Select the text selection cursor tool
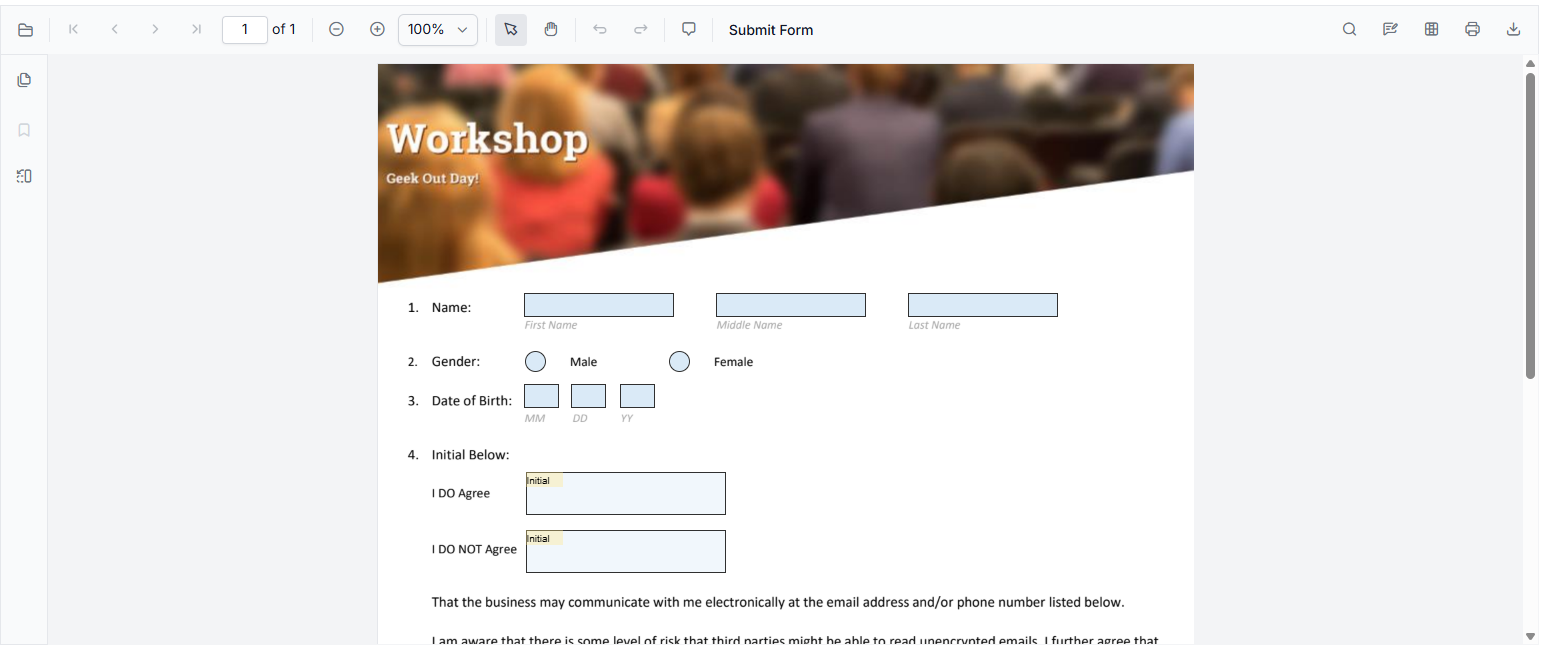The height and width of the screenshot is (653, 1543). pos(510,29)
